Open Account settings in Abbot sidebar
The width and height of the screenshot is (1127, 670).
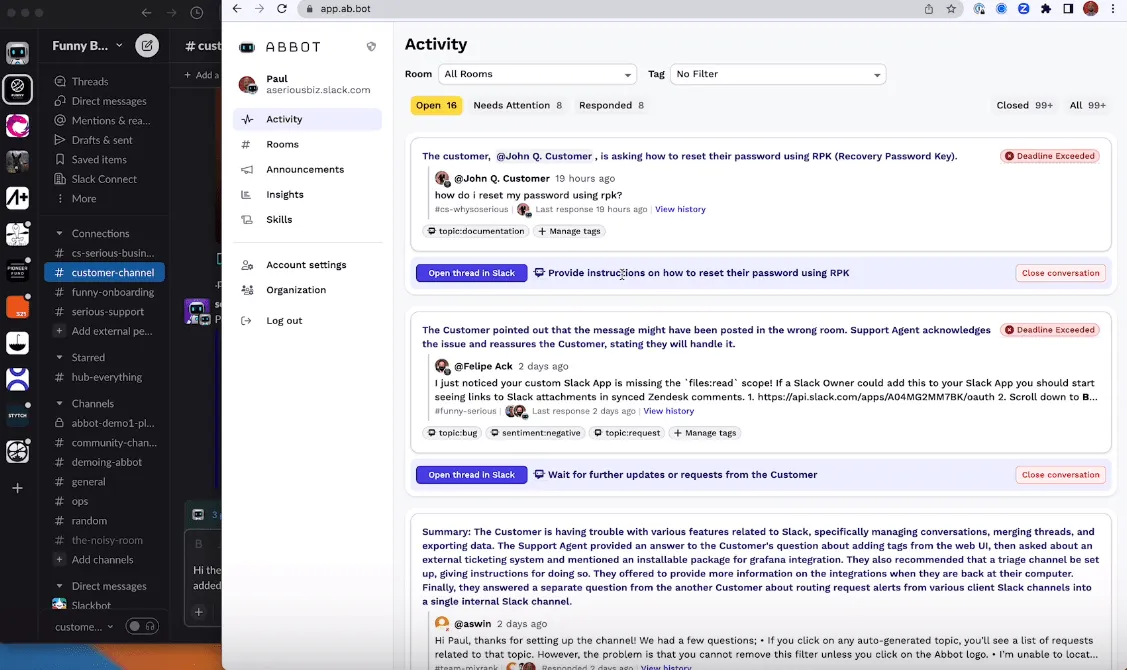click(307, 265)
